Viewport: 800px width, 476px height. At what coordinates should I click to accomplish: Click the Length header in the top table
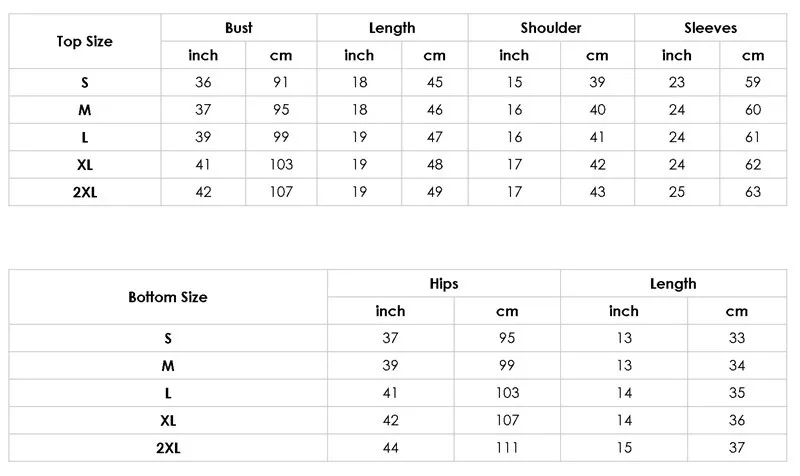tap(392, 28)
